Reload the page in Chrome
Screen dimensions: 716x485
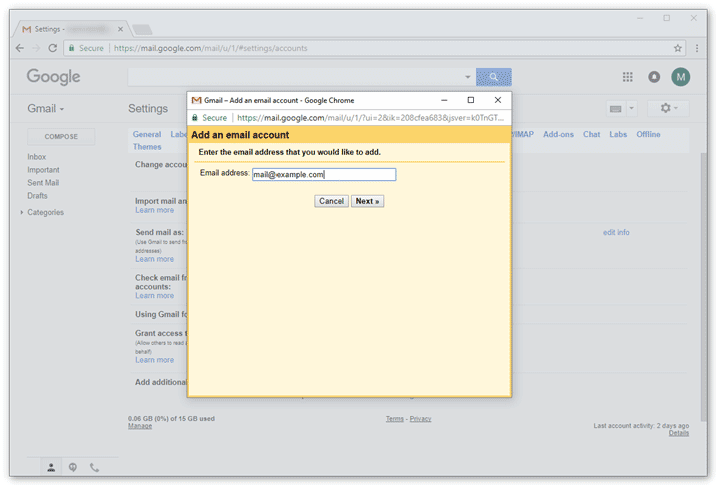(x=54, y=47)
